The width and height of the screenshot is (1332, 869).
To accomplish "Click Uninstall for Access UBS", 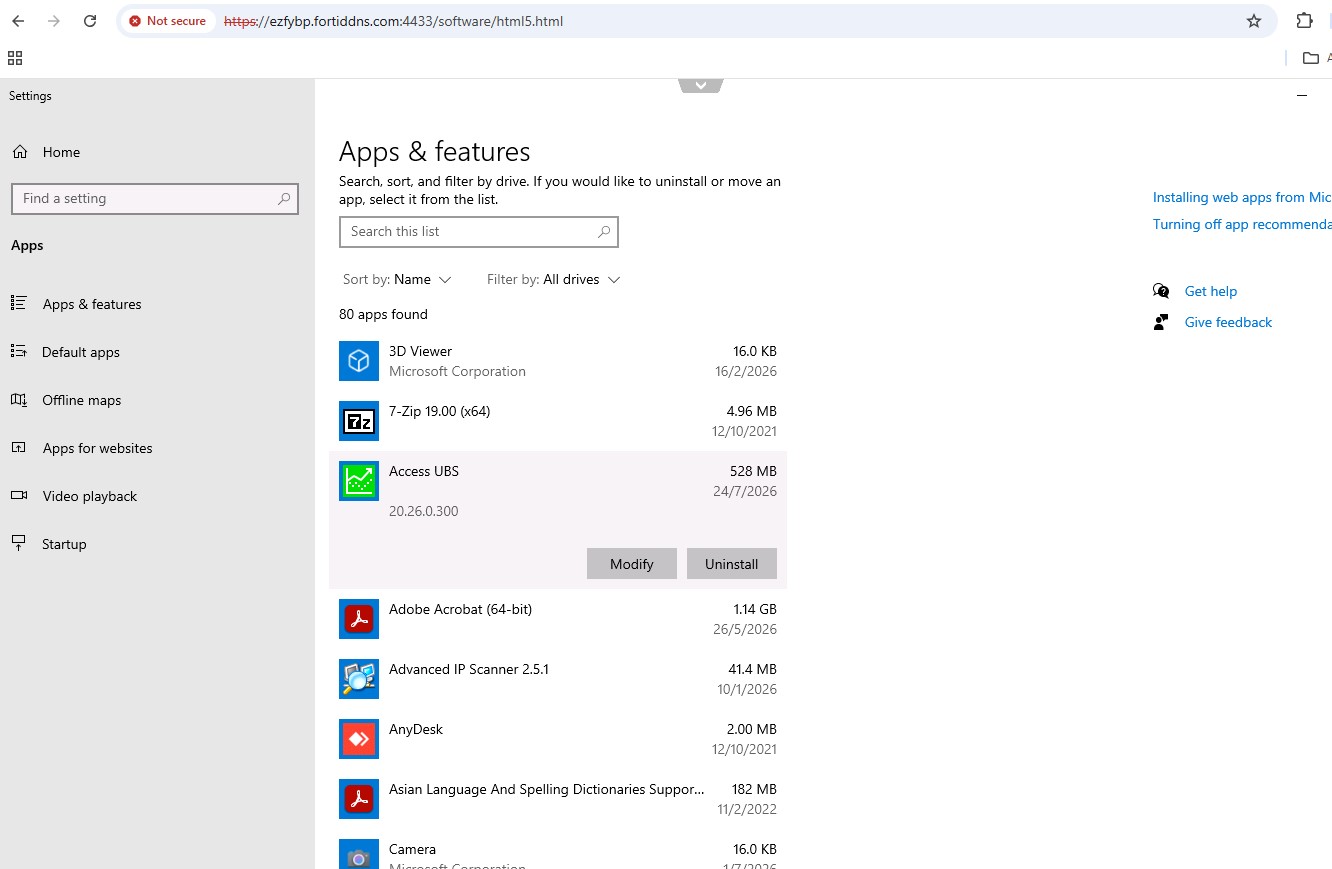I will click(x=732, y=564).
